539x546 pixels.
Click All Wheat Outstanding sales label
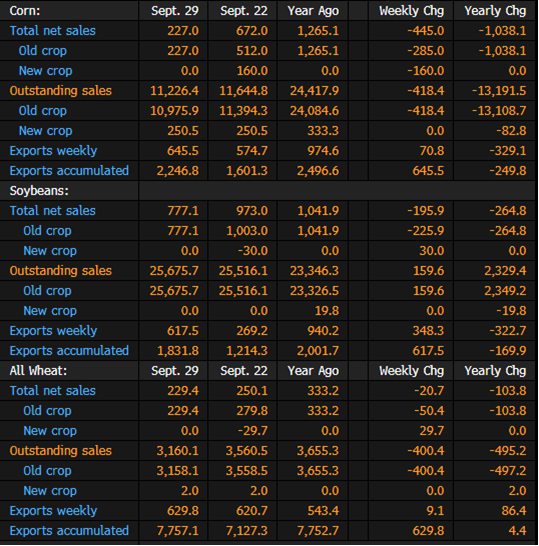[x=61, y=451]
